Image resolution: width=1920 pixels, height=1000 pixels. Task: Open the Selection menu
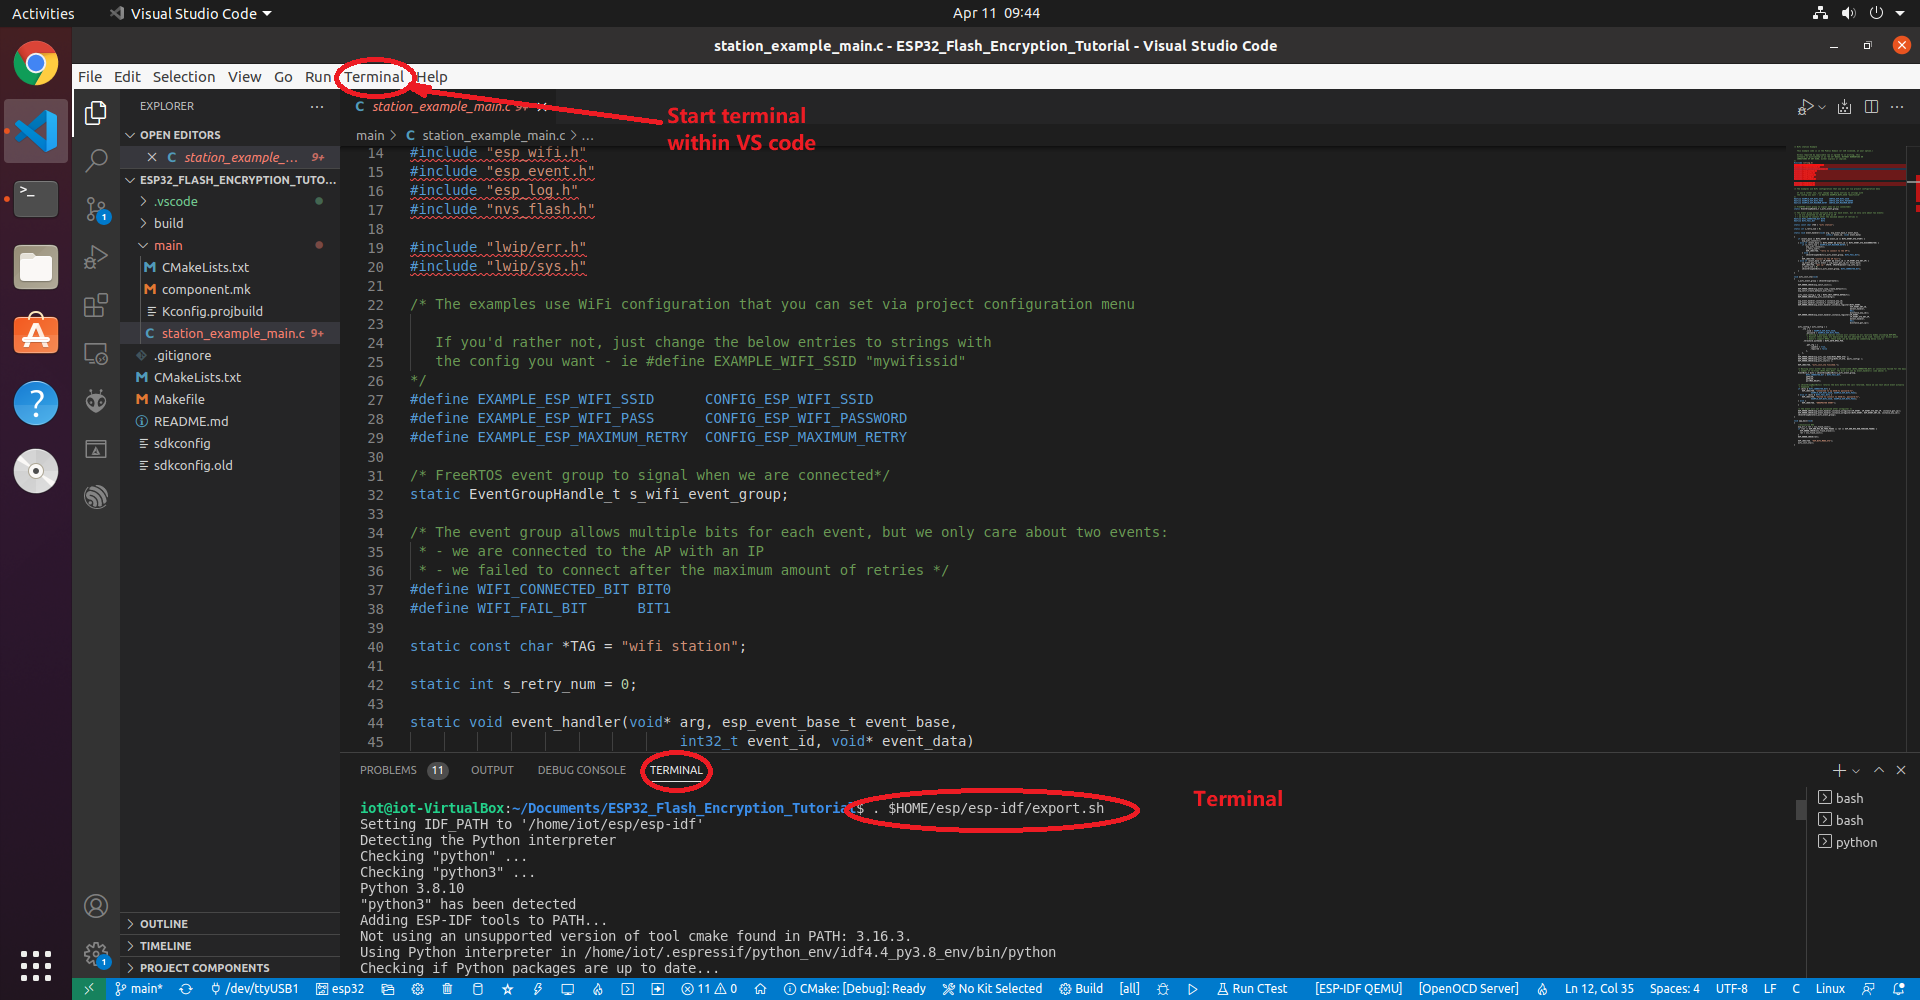point(184,77)
